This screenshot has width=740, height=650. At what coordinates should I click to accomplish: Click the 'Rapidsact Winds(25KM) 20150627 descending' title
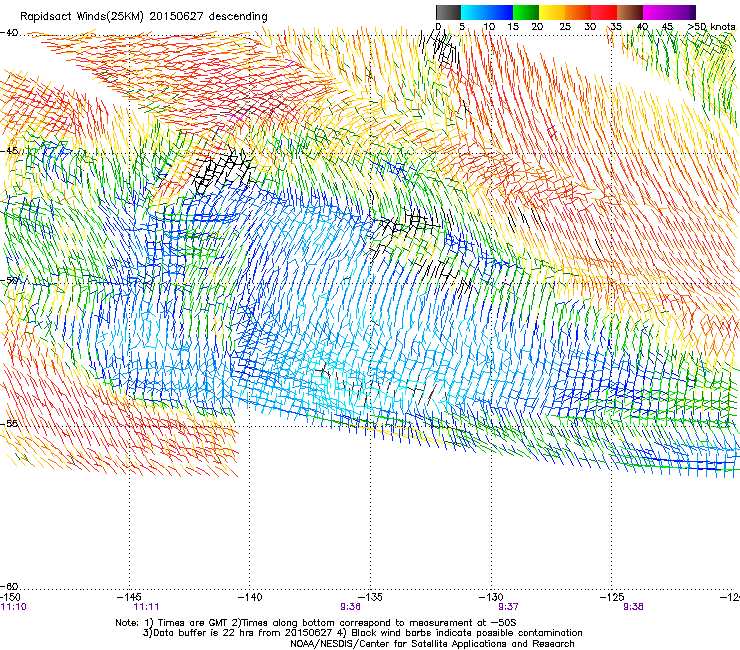144,17
